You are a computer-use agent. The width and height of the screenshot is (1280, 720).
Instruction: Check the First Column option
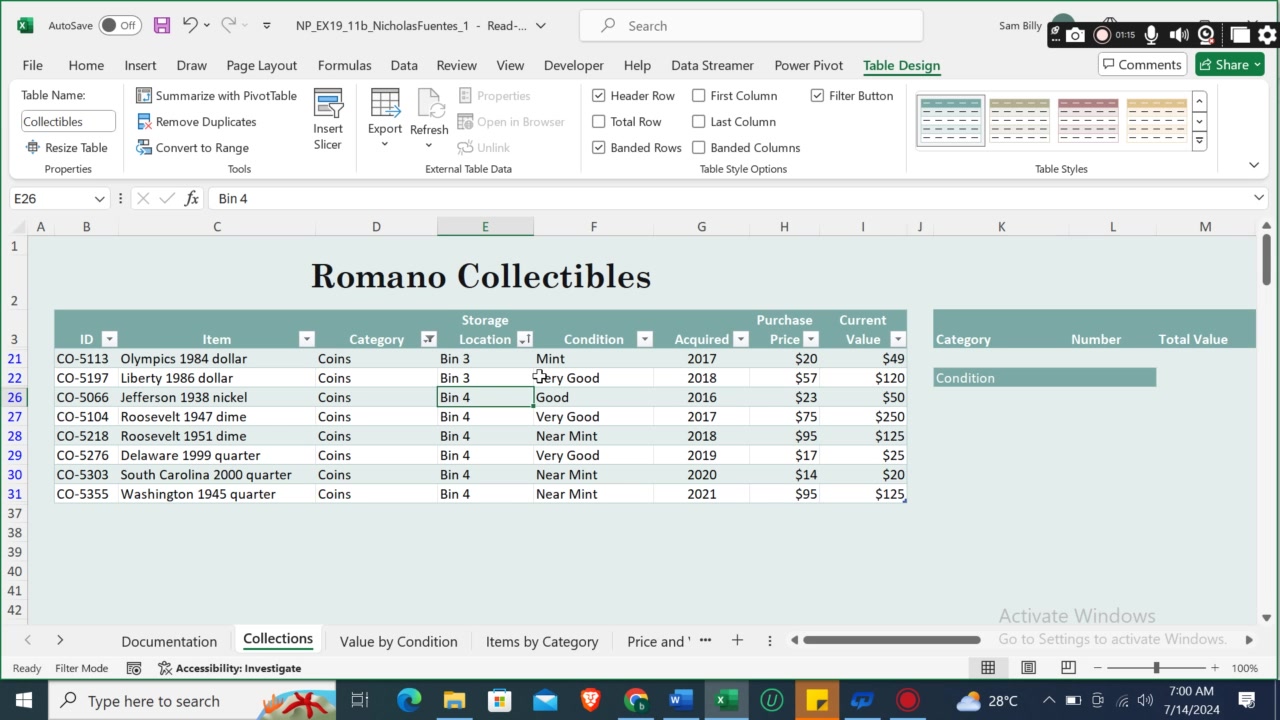(698, 95)
